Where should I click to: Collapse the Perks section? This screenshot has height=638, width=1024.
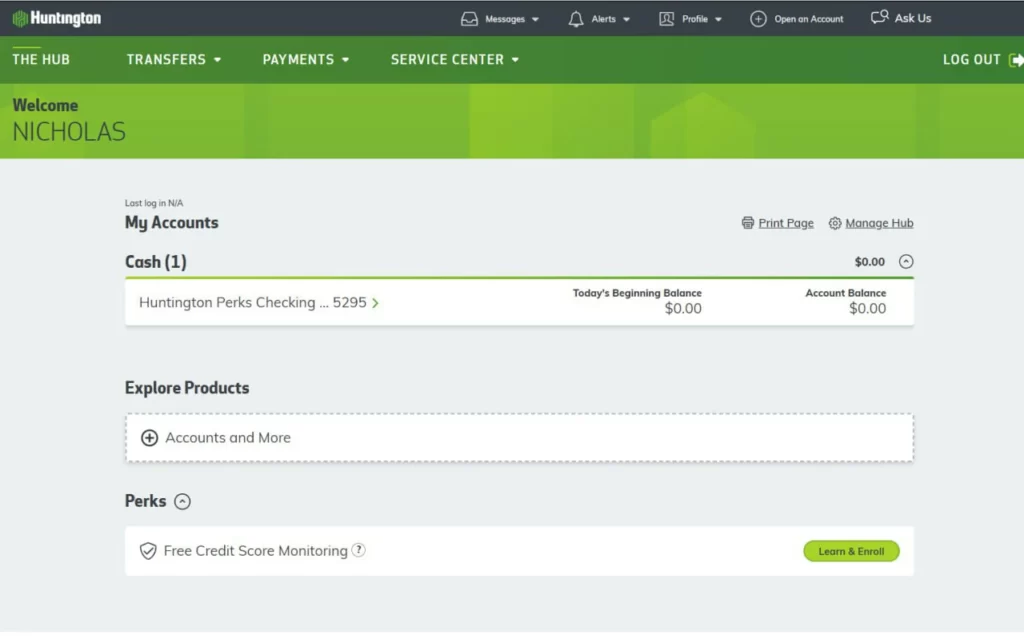coord(182,502)
